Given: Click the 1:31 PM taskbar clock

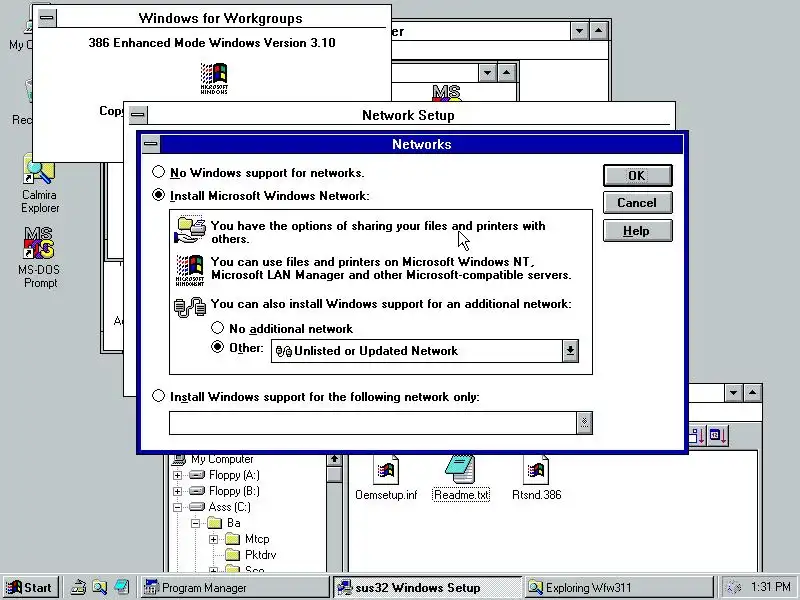Looking at the screenshot, I should click(770, 587).
